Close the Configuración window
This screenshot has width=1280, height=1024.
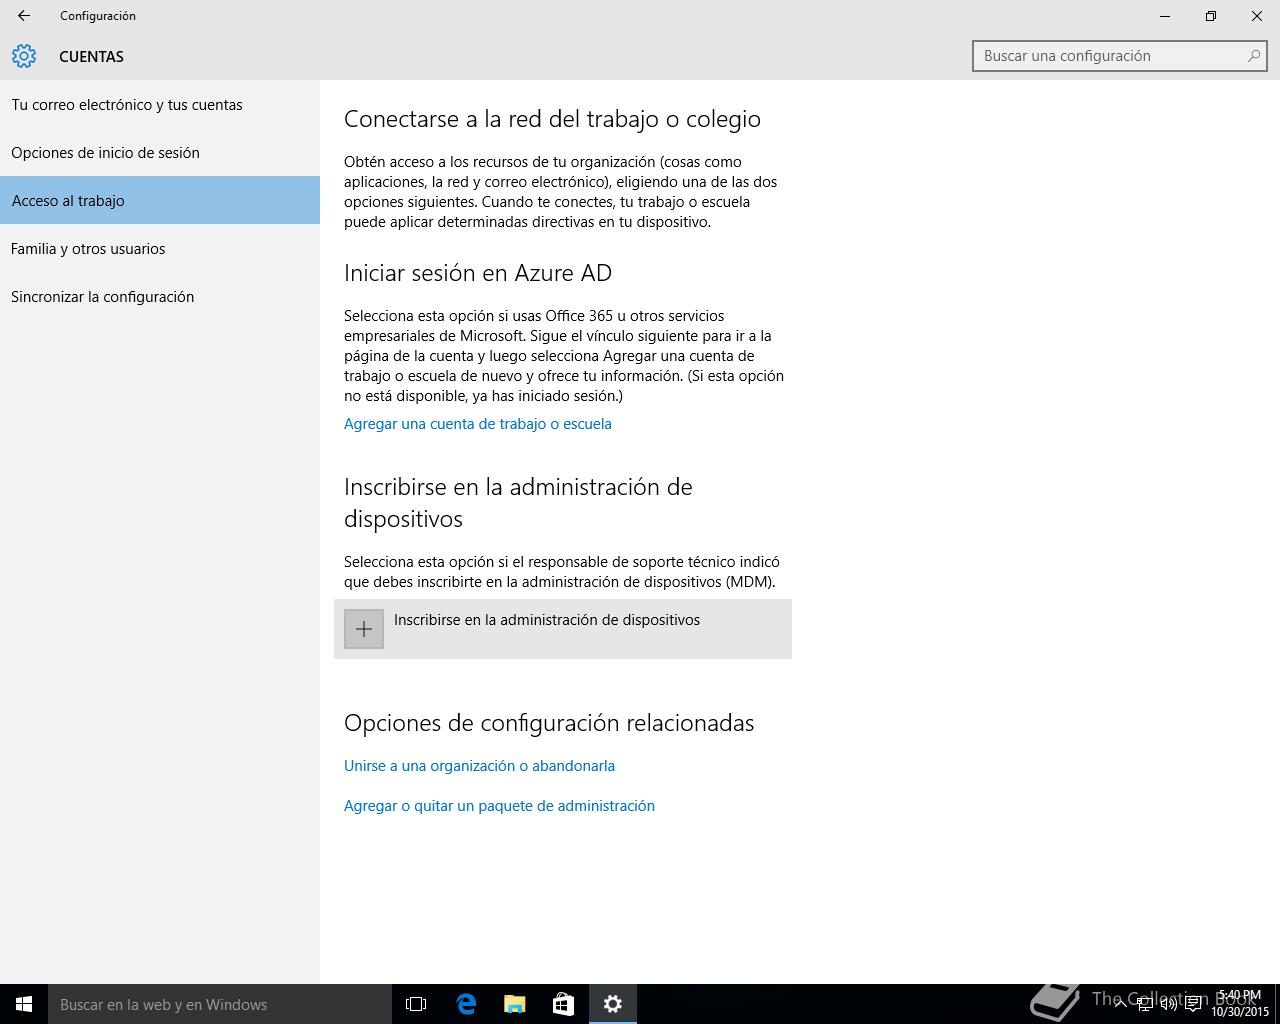pyautogui.click(x=1257, y=16)
